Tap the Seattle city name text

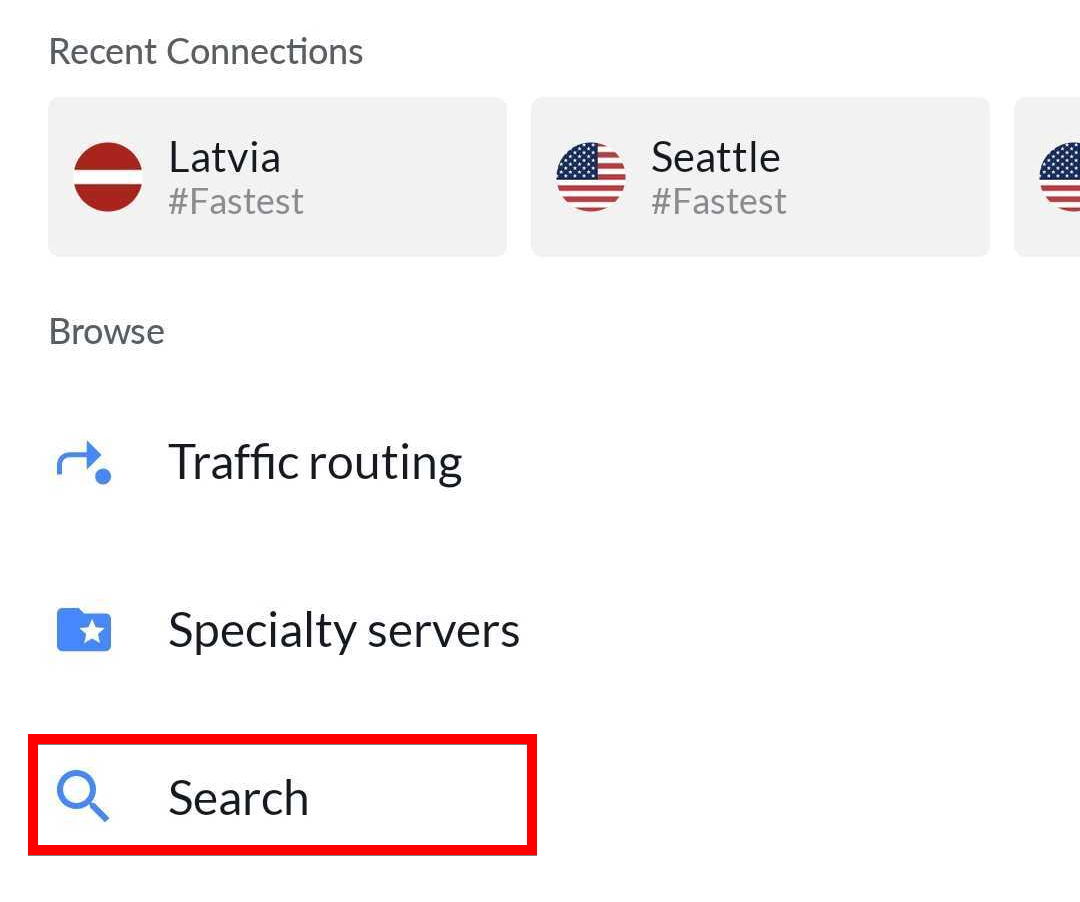pyautogui.click(x=715, y=158)
